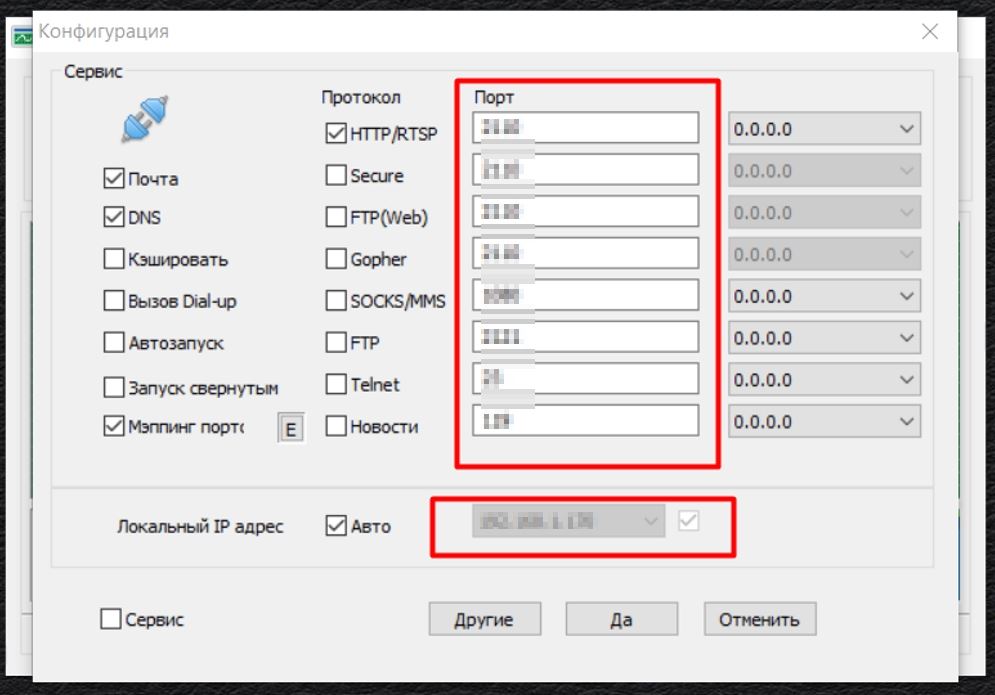Click the FTP port input field

click(x=586, y=337)
